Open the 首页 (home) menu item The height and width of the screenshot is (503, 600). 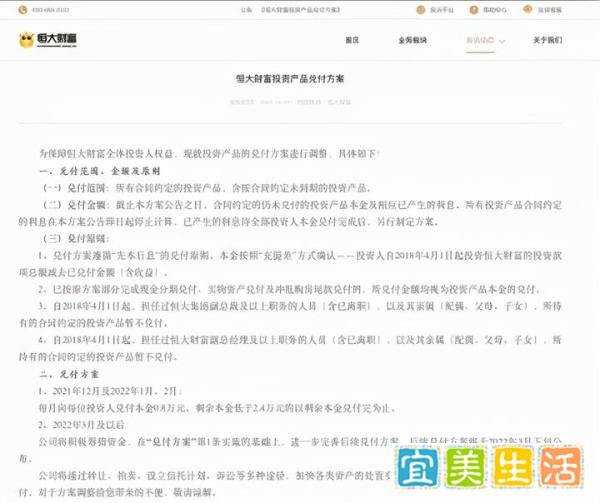tap(352, 40)
